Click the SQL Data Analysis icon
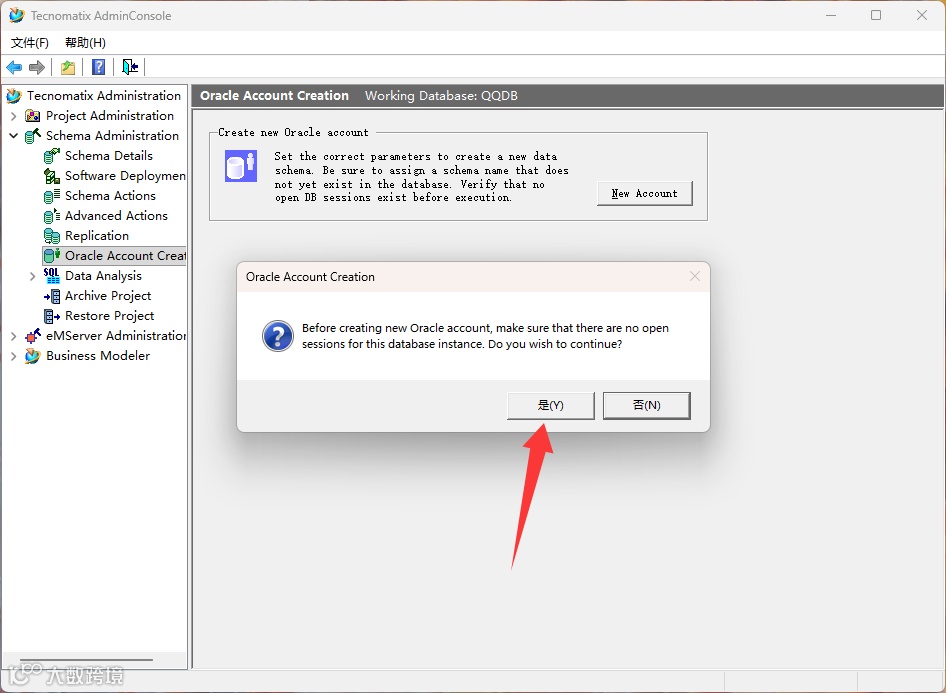Viewport: 946px width, 693px height. 52,276
